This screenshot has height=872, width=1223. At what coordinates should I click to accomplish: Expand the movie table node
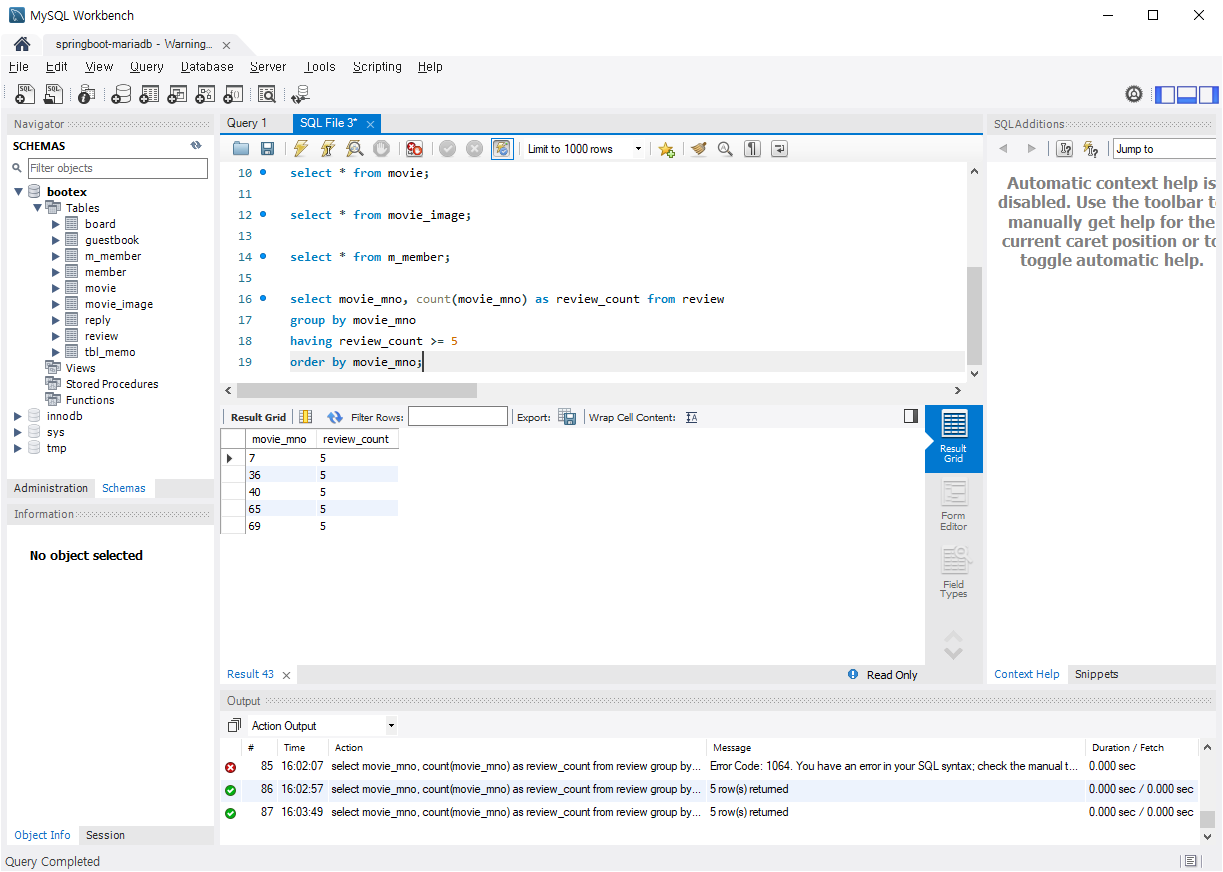pos(56,288)
